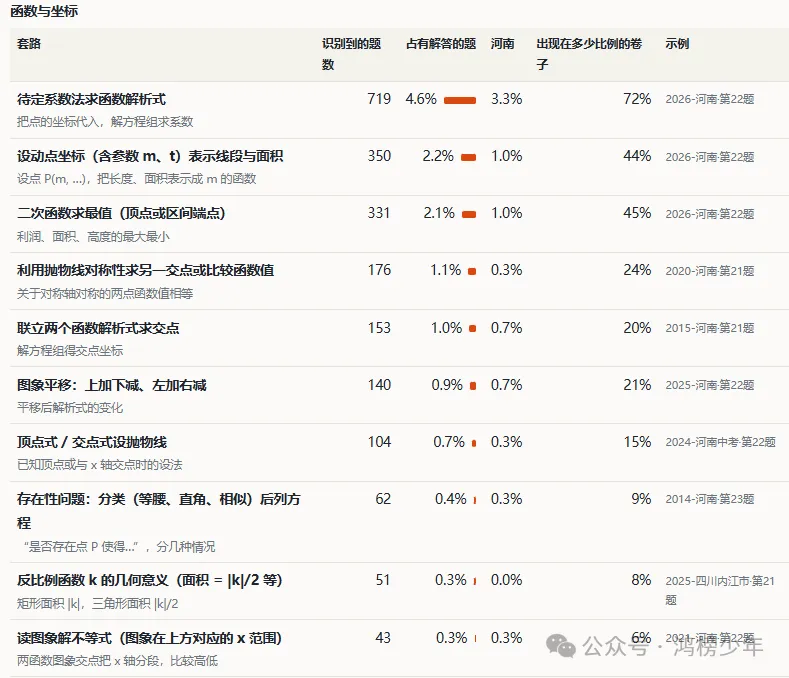This screenshot has height=678, width=789.
Task: Click the 4.6% percentage bar
Action: pyautogui.click(x=460, y=101)
